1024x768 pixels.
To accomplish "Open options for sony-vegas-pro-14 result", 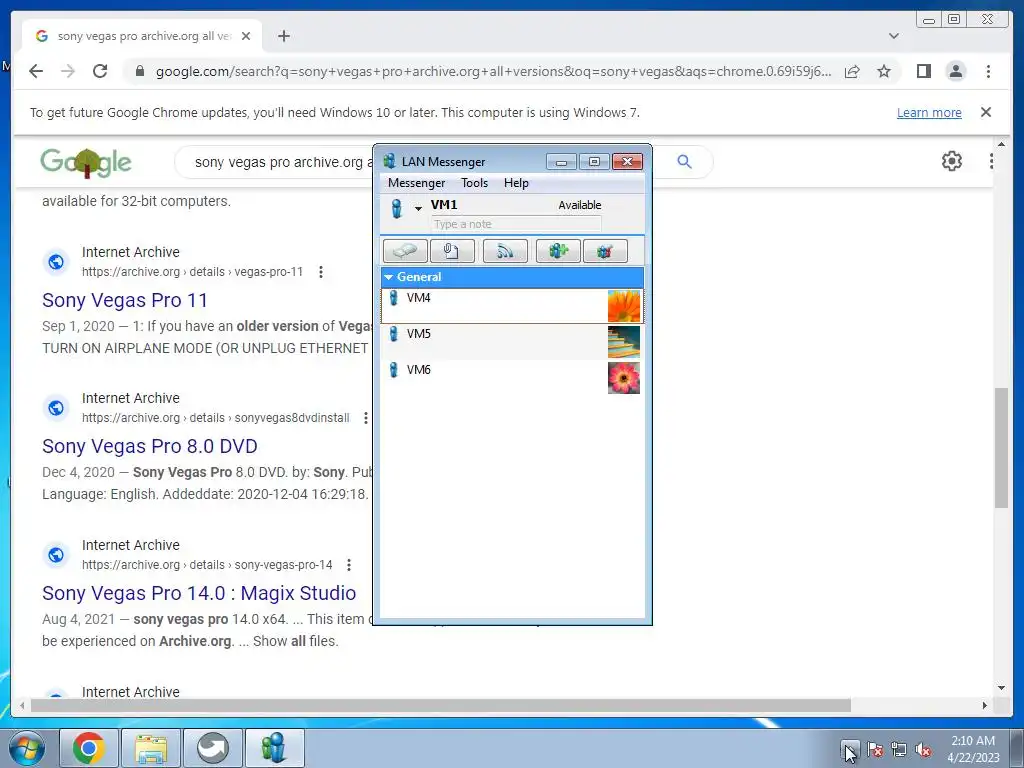I will pos(349,565).
